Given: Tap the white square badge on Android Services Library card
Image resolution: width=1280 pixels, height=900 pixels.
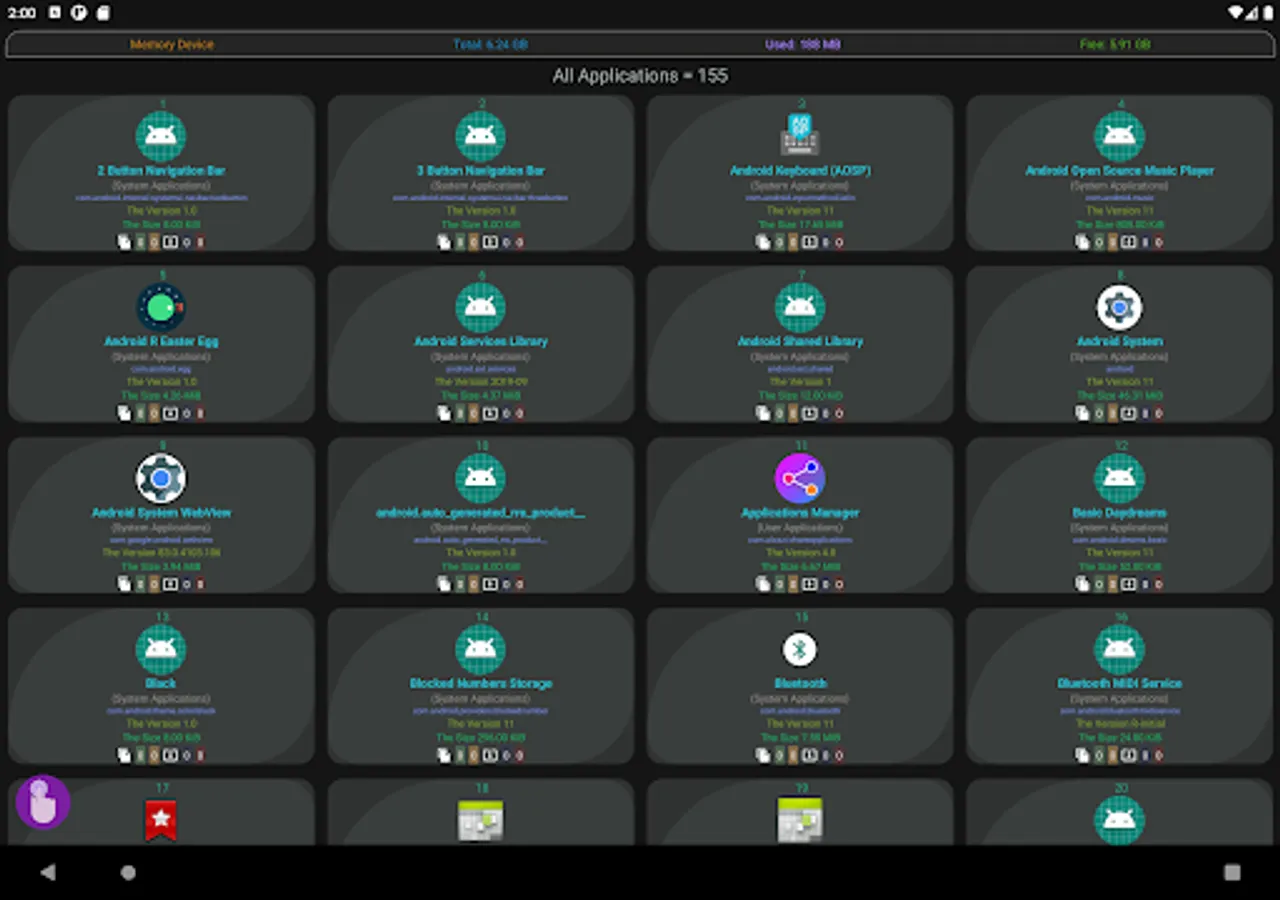Looking at the screenshot, I should pyautogui.click(x=491, y=413).
